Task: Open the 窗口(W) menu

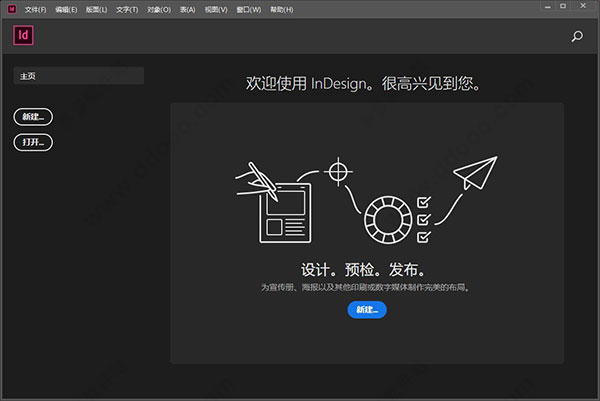Action: (x=248, y=10)
